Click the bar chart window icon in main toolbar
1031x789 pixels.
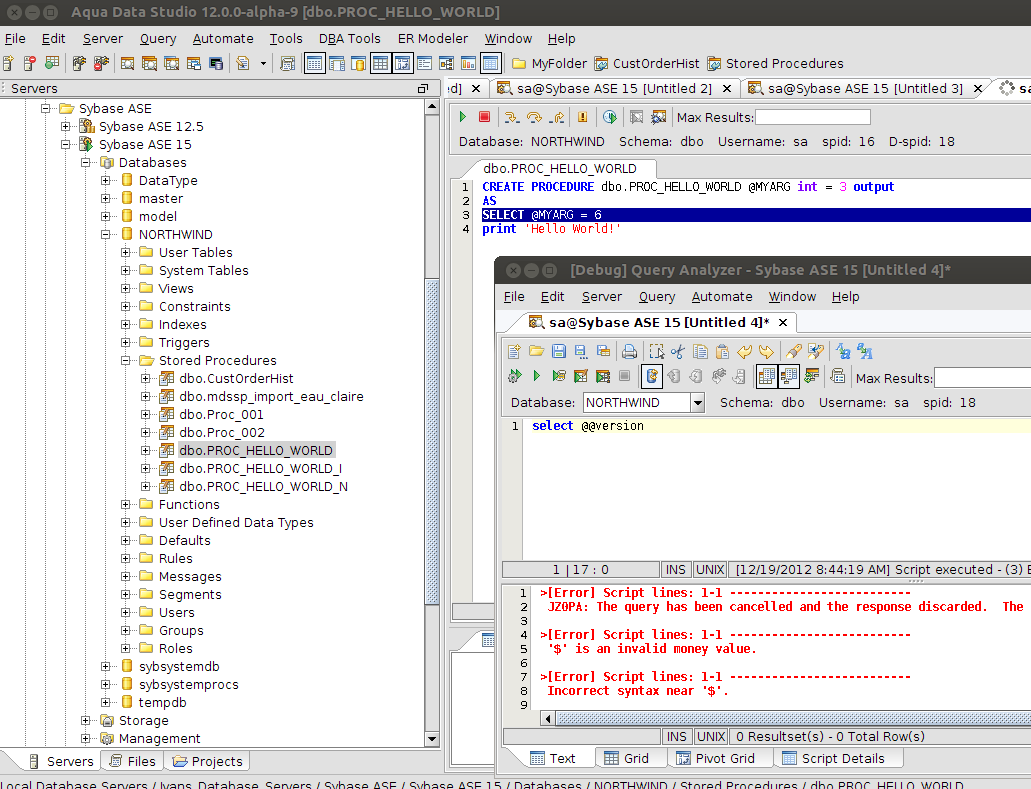(x=468, y=63)
